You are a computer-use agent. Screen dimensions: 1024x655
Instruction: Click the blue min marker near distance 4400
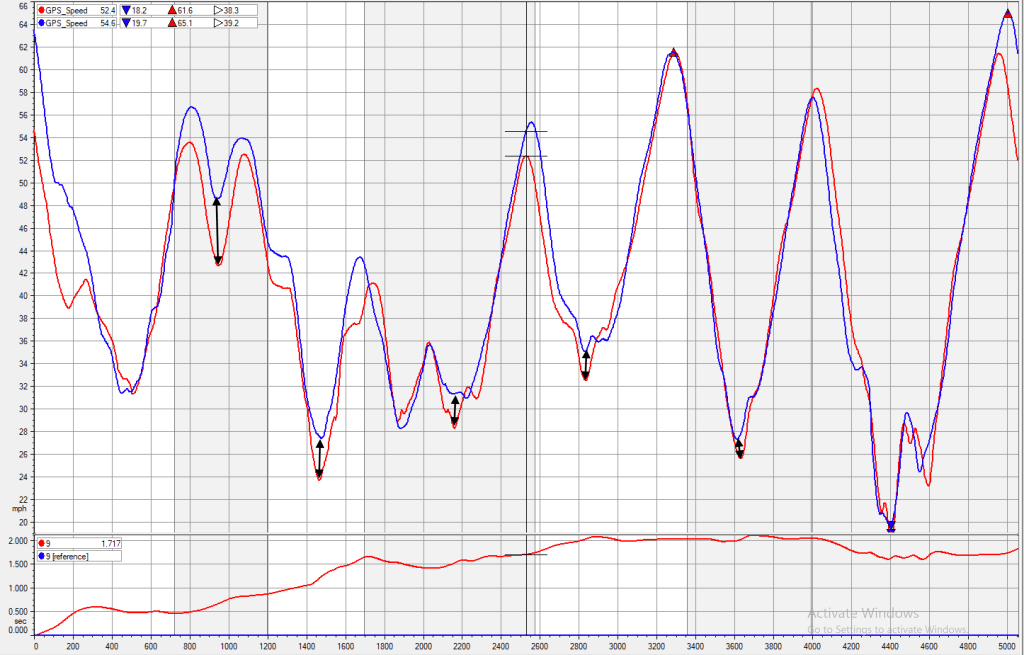coord(891,526)
